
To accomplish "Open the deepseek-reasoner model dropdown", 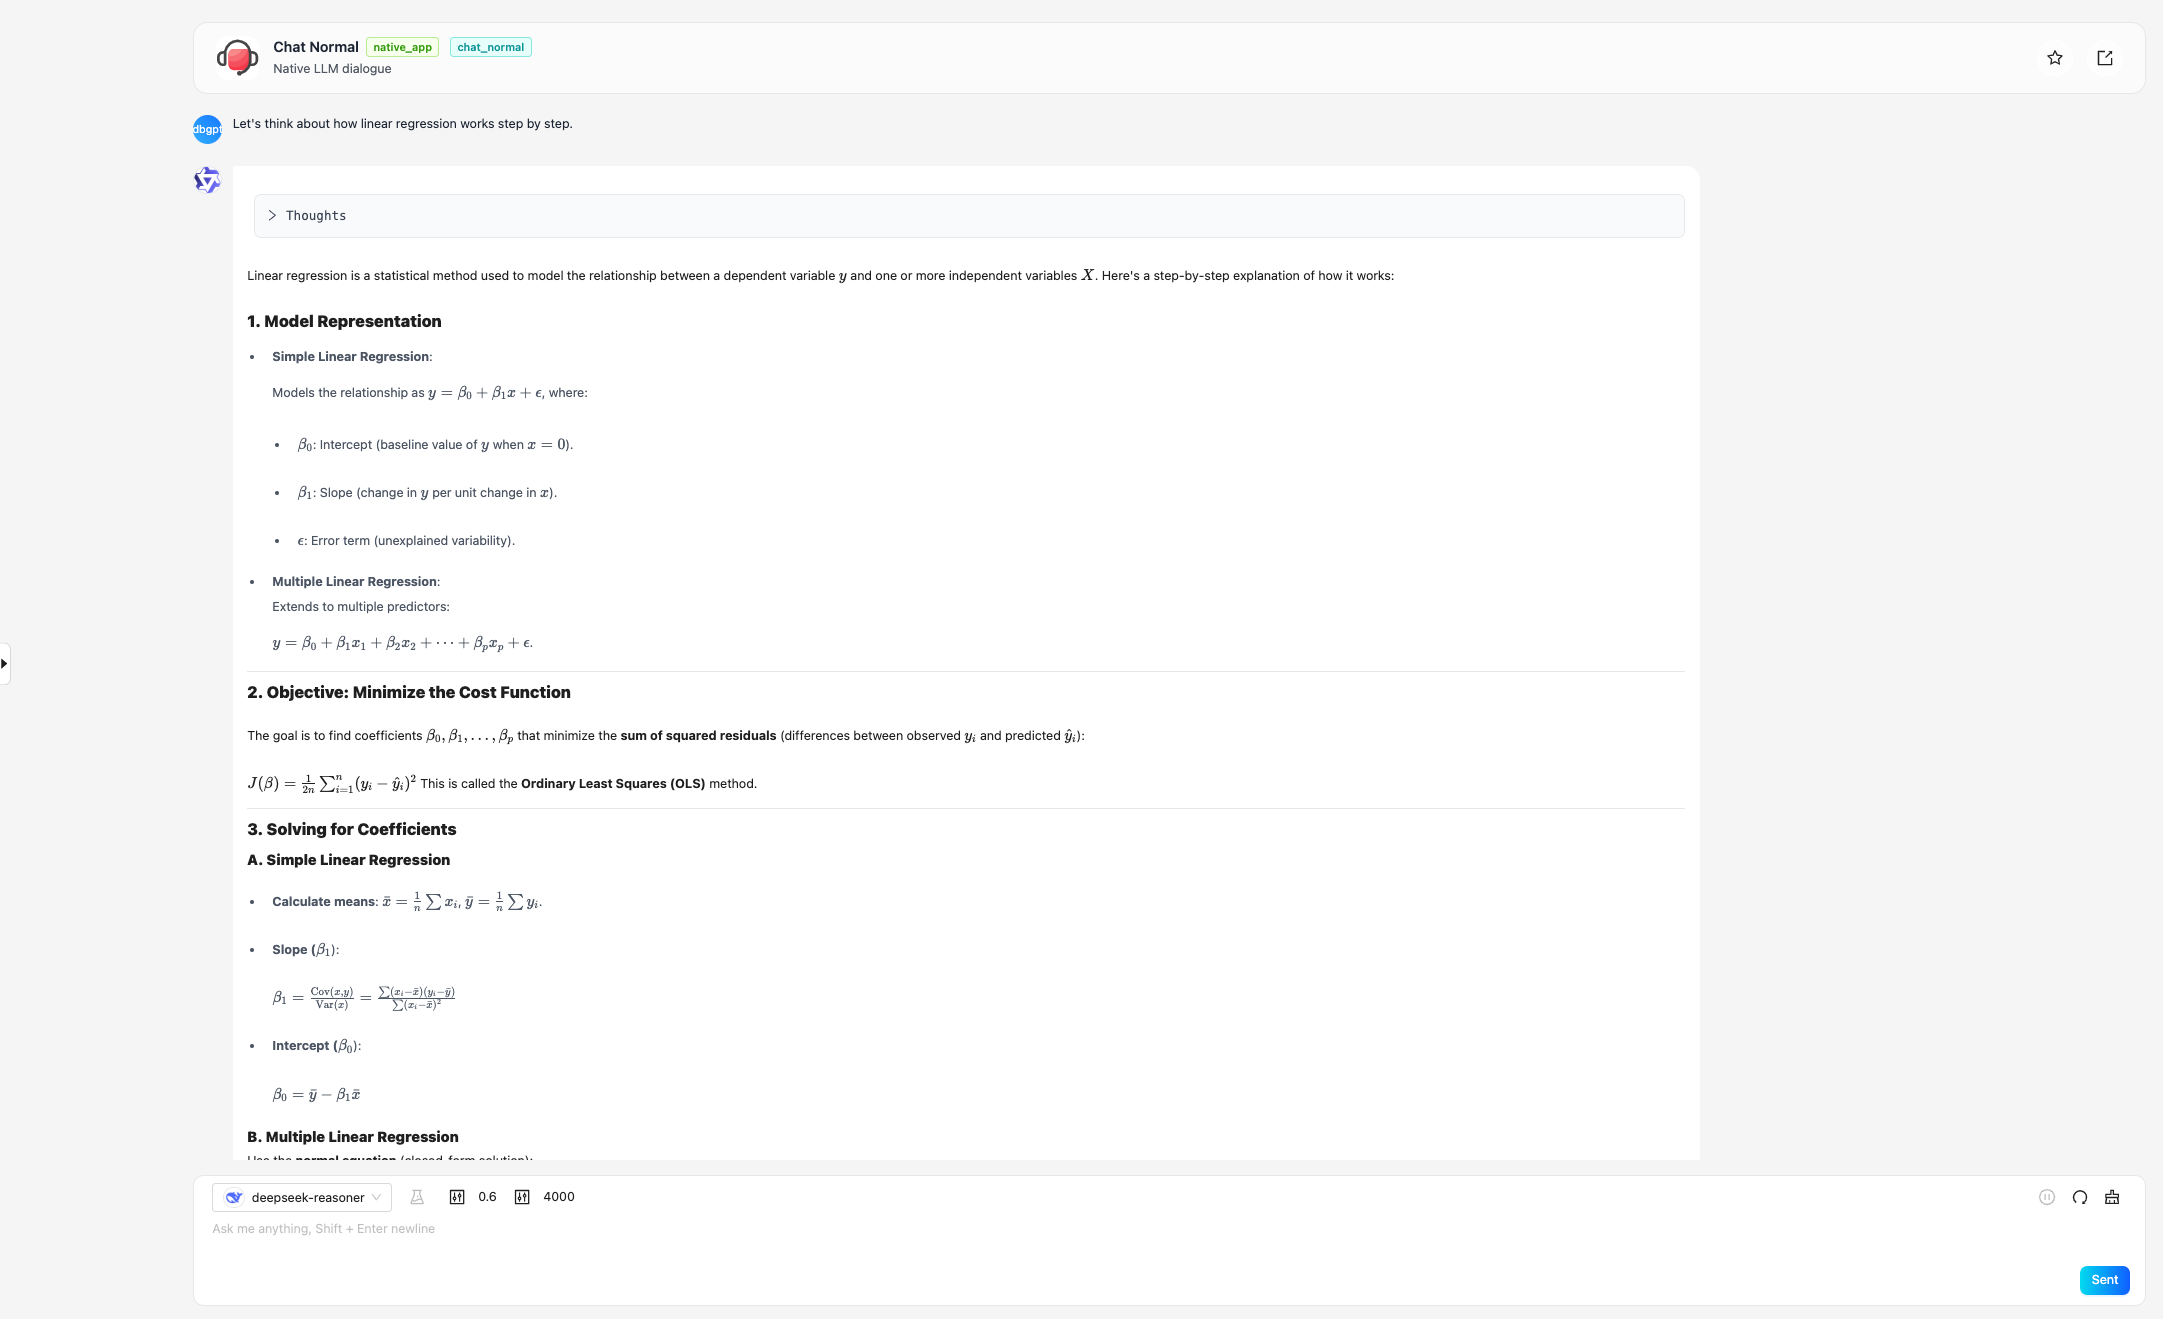I will point(302,1197).
